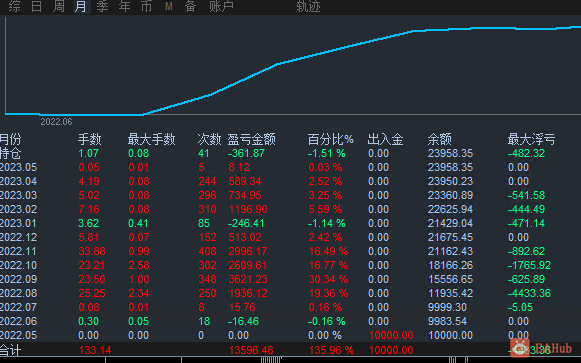The width and height of the screenshot is (581, 363).
Task: Click the 2022.06 chart axis label
Action: click(x=56, y=121)
